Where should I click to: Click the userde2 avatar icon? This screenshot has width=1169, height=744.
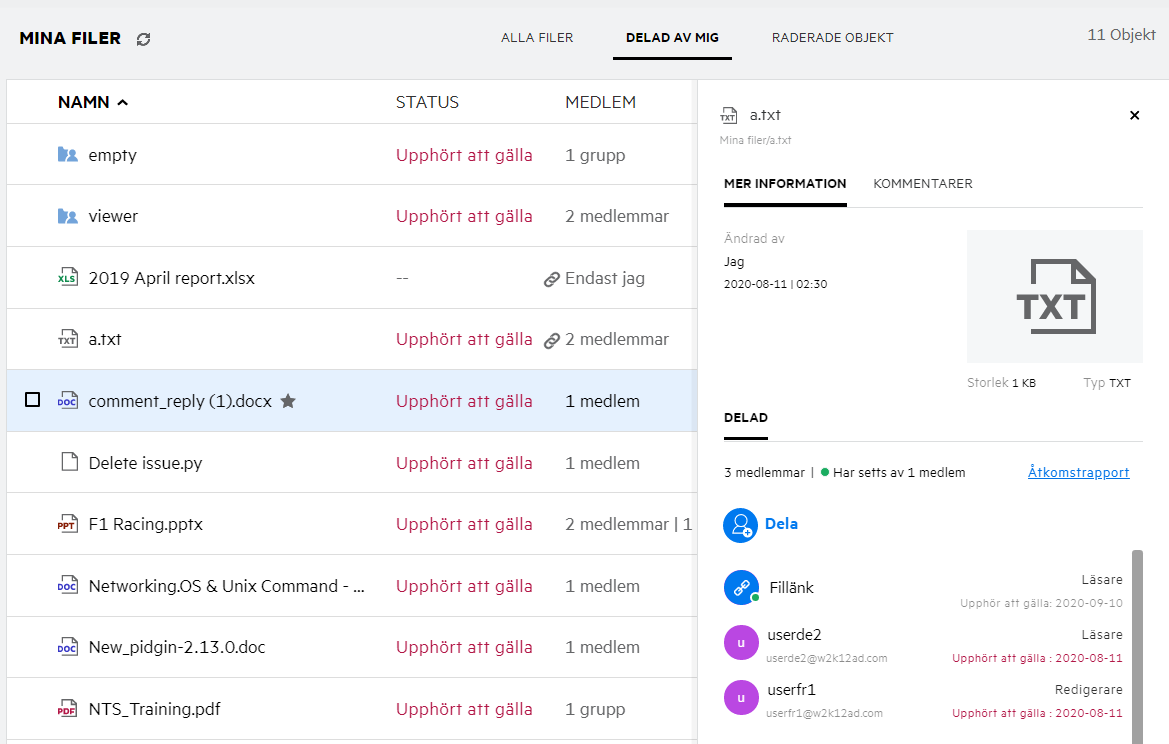741,643
